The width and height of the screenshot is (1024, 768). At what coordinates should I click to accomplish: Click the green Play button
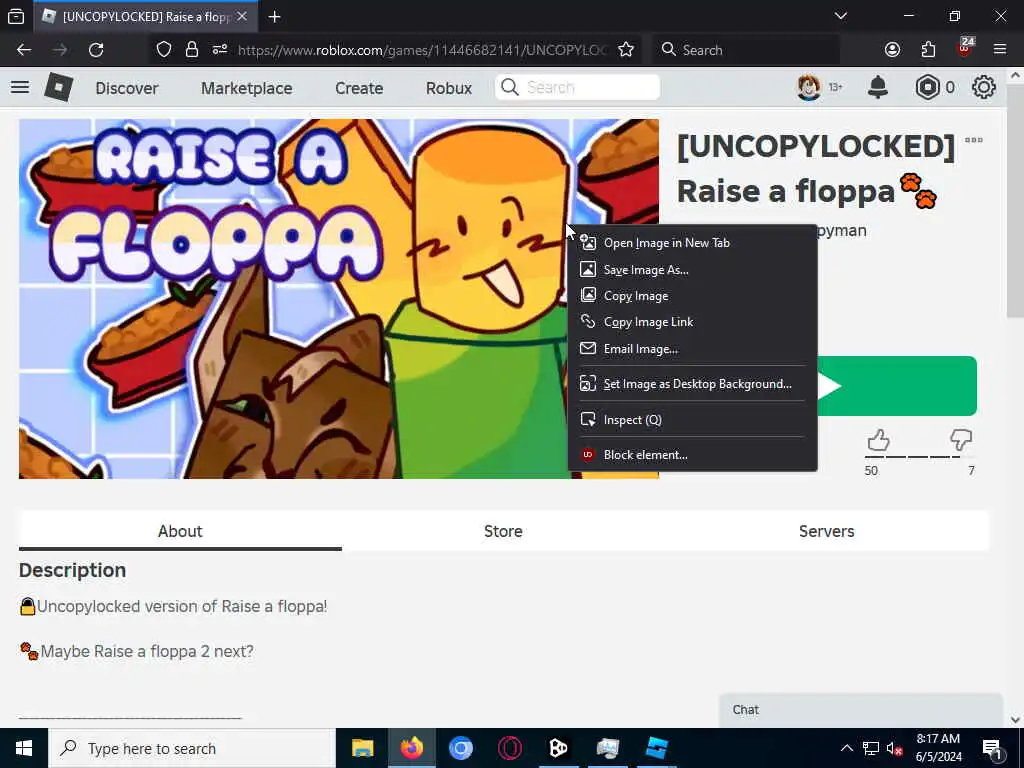point(897,386)
